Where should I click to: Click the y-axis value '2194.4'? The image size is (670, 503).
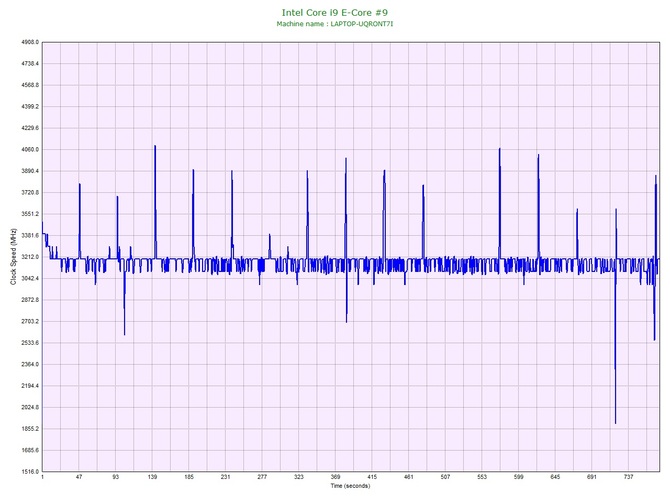click(30, 386)
